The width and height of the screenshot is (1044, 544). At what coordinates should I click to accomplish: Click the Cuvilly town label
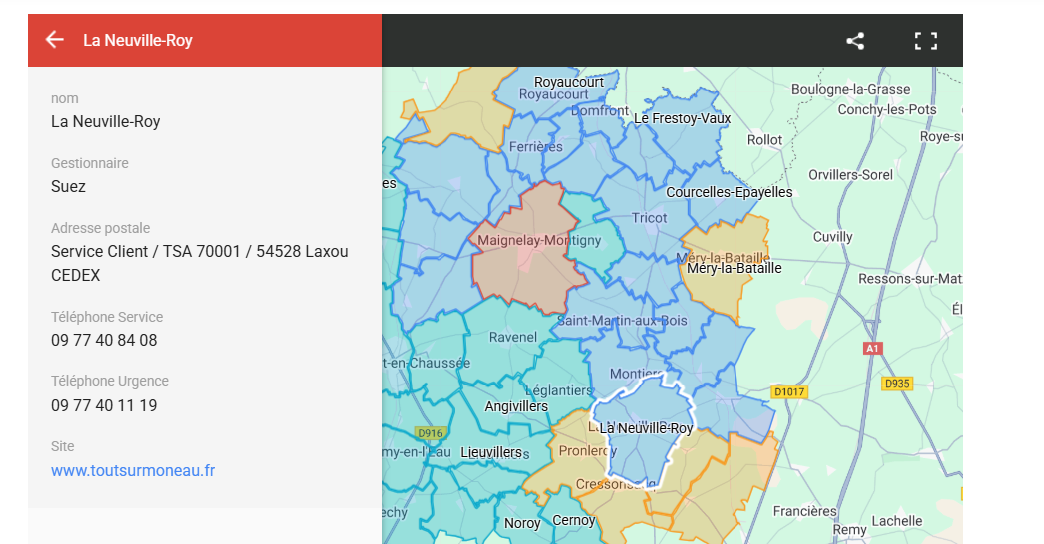coord(832,237)
